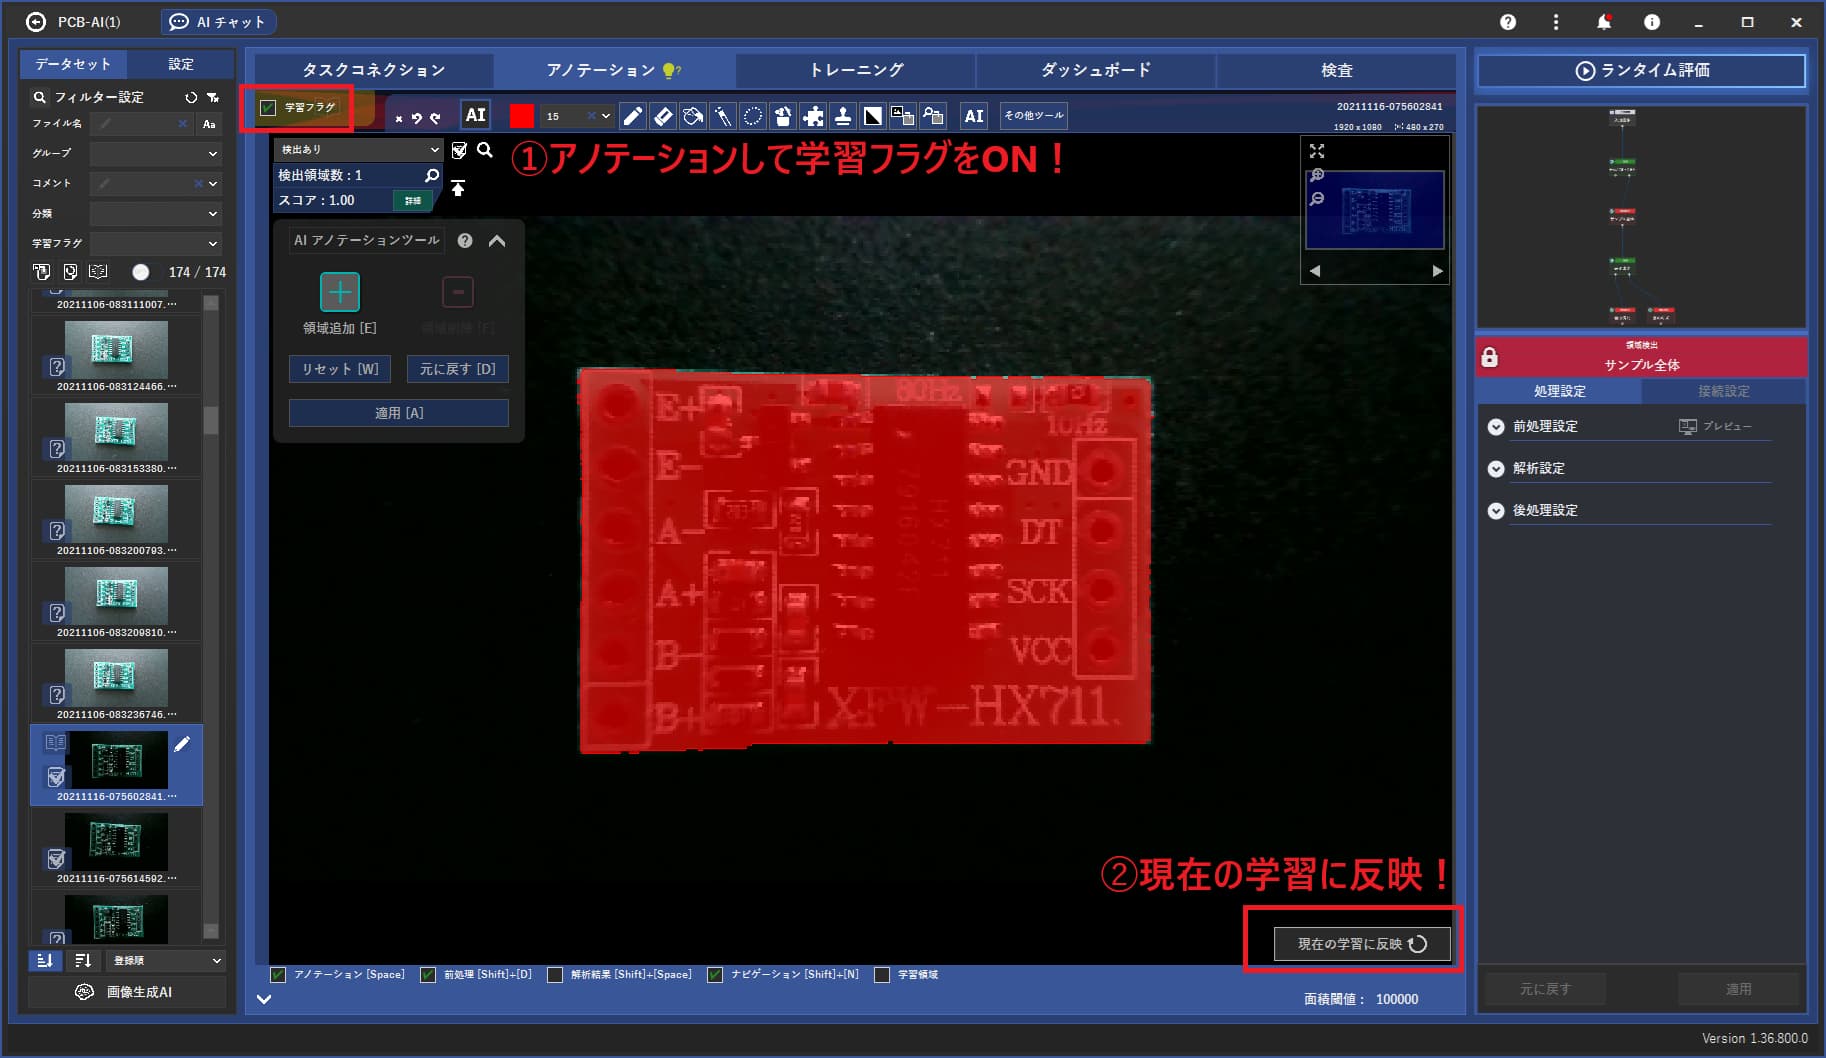Toggle 前処理 [Shift]+[D] checkbox
The height and width of the screenshot is (1058, 1826).
428,975
